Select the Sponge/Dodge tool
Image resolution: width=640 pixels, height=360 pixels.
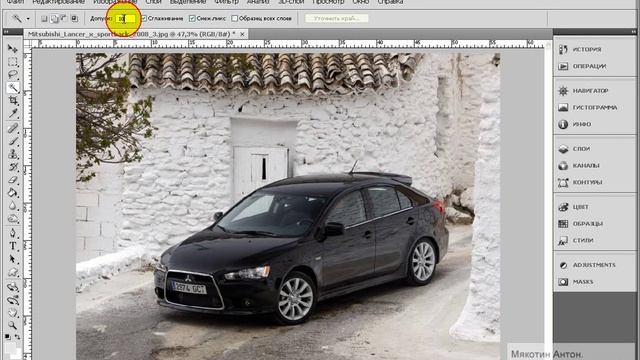pyautogui.click(x=13, y=219)
